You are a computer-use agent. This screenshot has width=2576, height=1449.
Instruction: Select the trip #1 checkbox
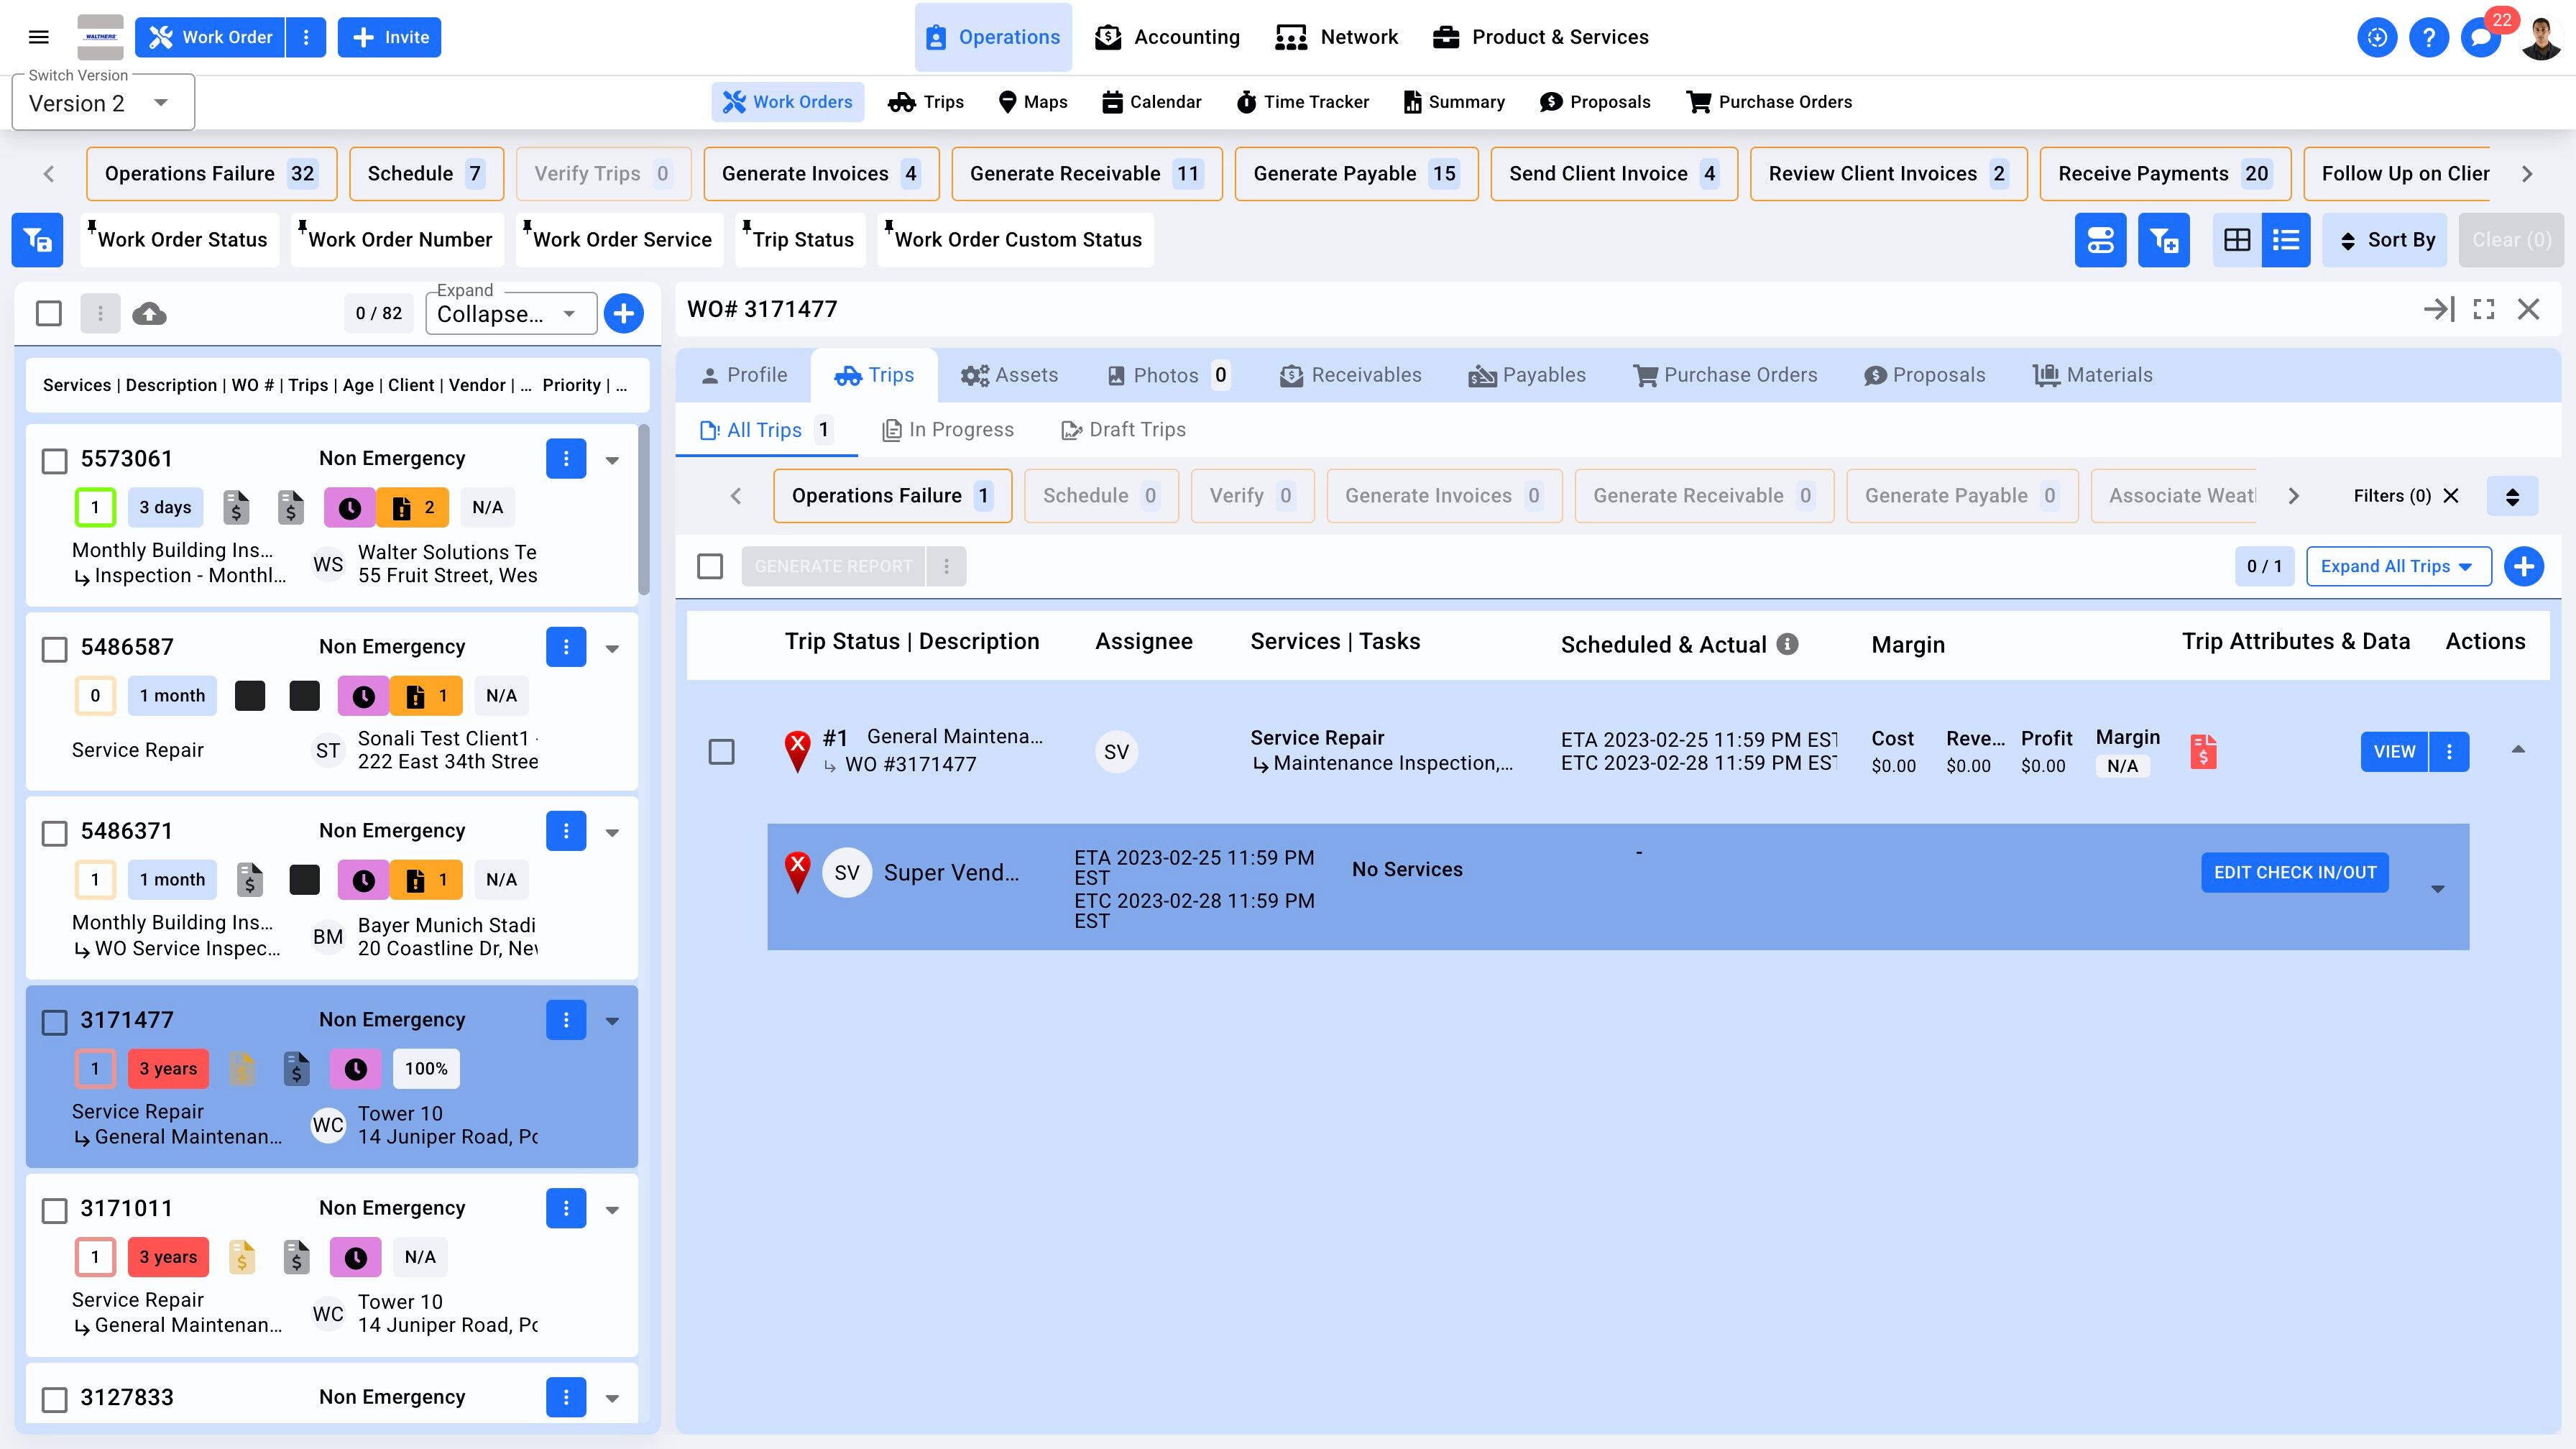[x=721, y=751]
